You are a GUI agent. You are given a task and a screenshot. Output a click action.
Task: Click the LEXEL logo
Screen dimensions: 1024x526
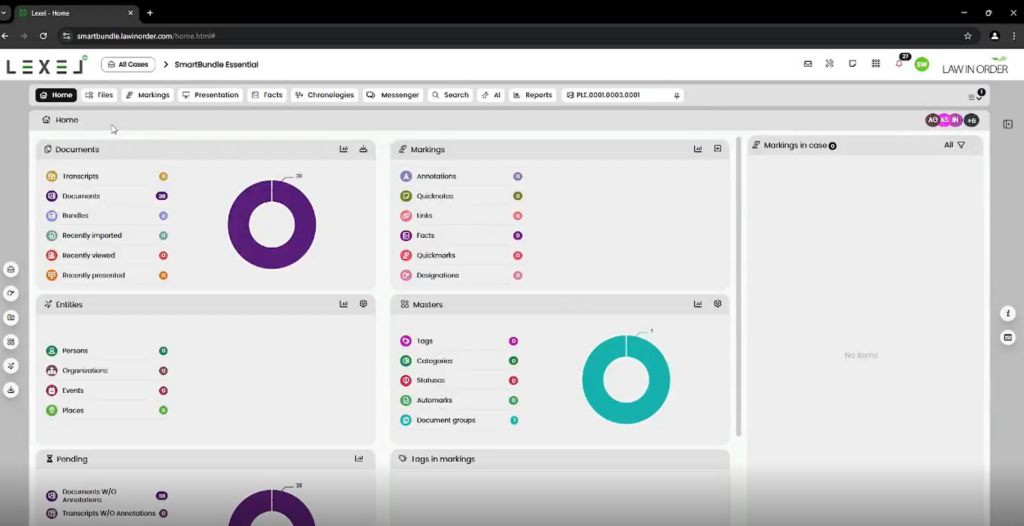(x=46, y=65)
